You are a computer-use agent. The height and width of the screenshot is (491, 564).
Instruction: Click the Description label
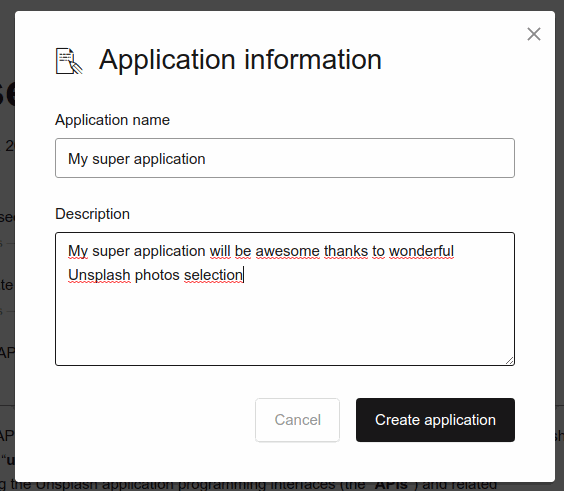pyautogui.click(x=92, y=214)
